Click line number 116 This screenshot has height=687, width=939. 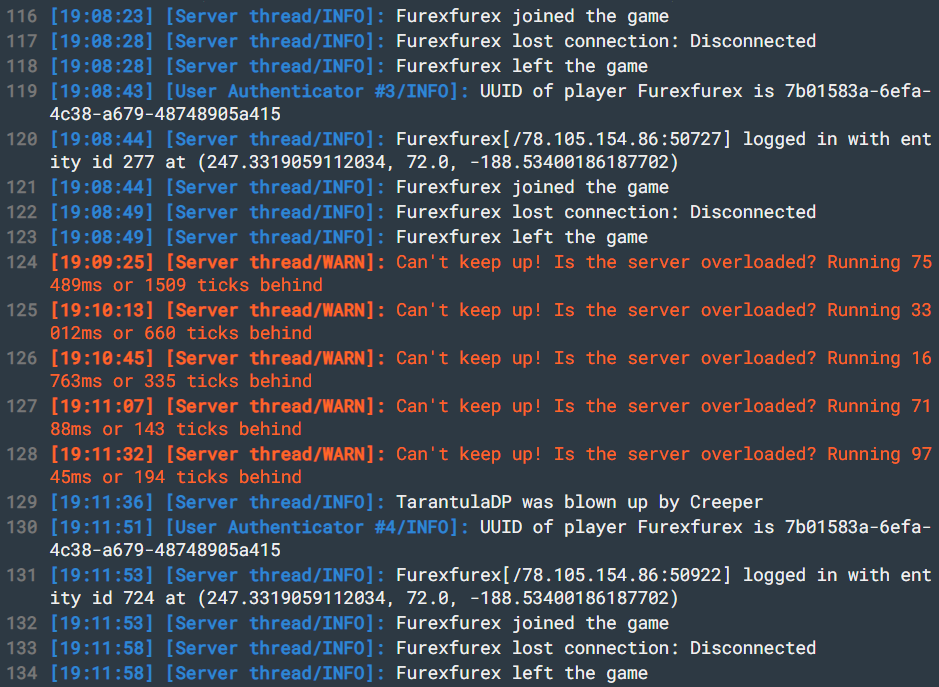[x=22, y=16]
